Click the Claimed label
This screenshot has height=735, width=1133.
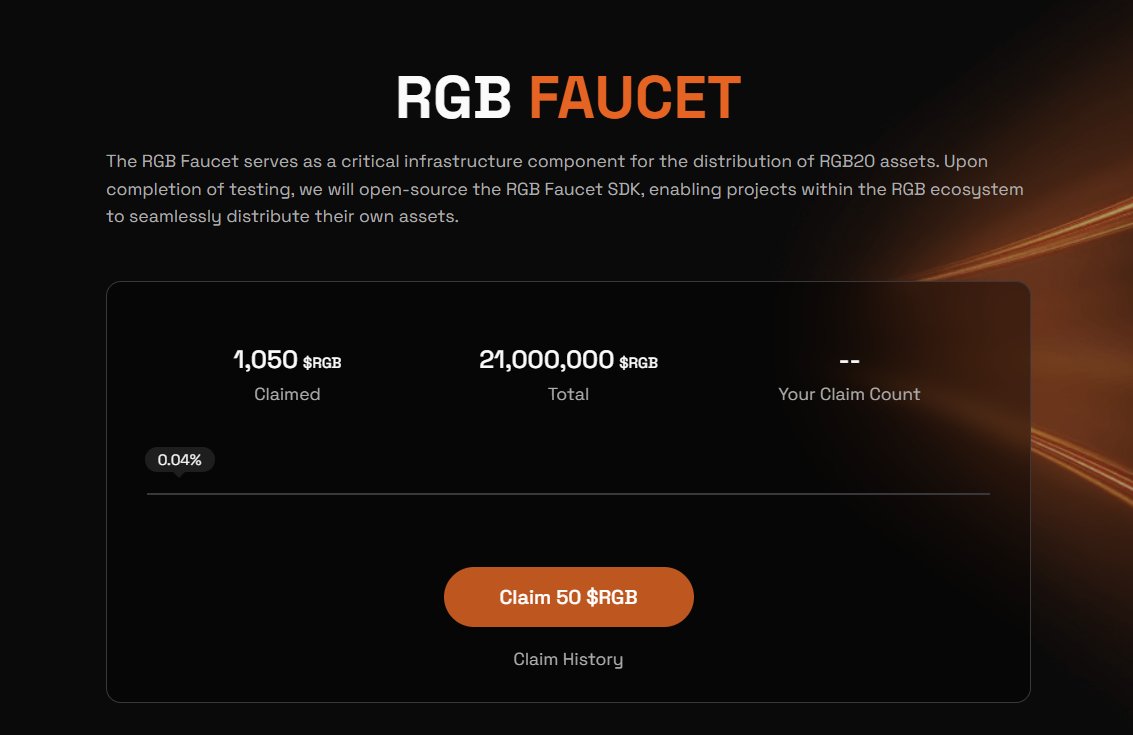[287, 394]
